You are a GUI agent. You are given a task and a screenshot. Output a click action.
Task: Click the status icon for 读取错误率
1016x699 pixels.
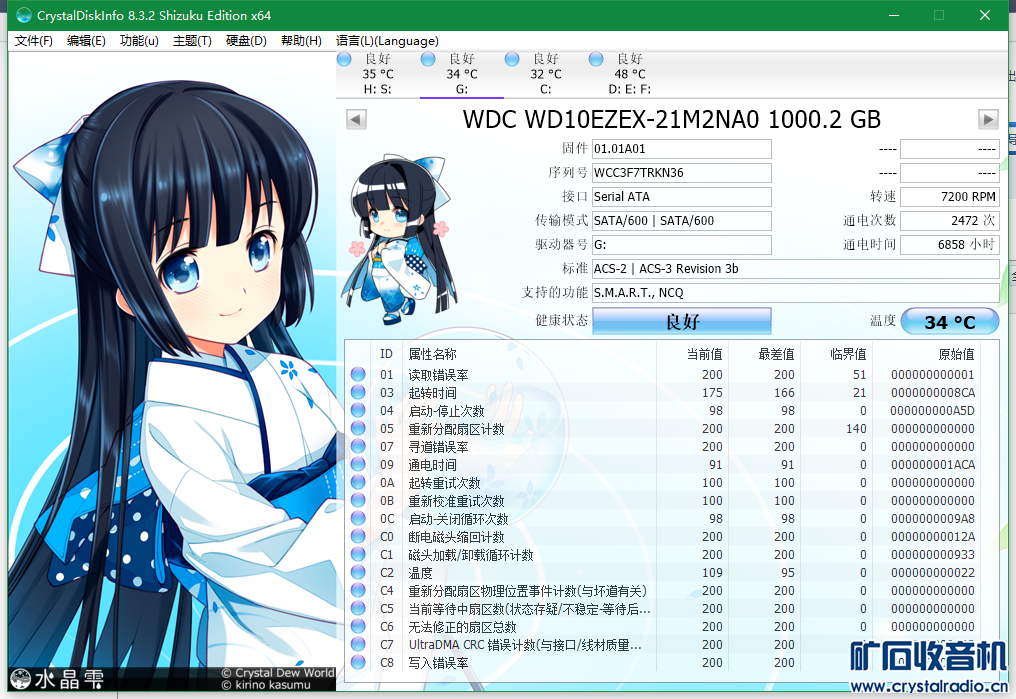click(358, 374)
